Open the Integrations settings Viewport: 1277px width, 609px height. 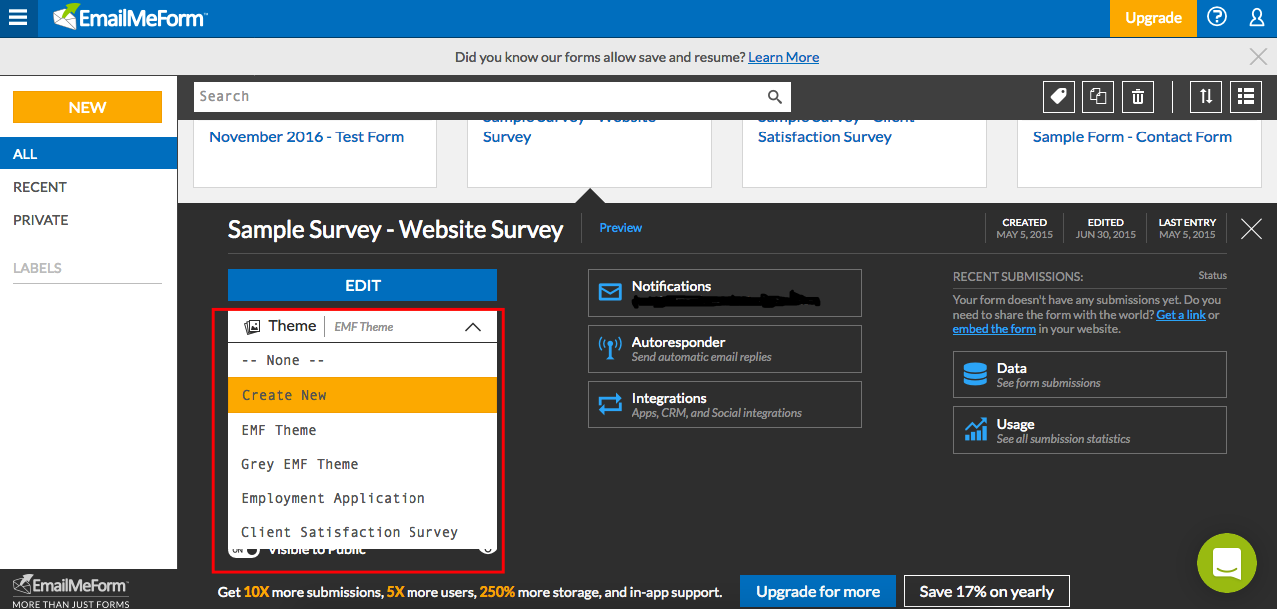pyautogui.click(x=725, y=405)
